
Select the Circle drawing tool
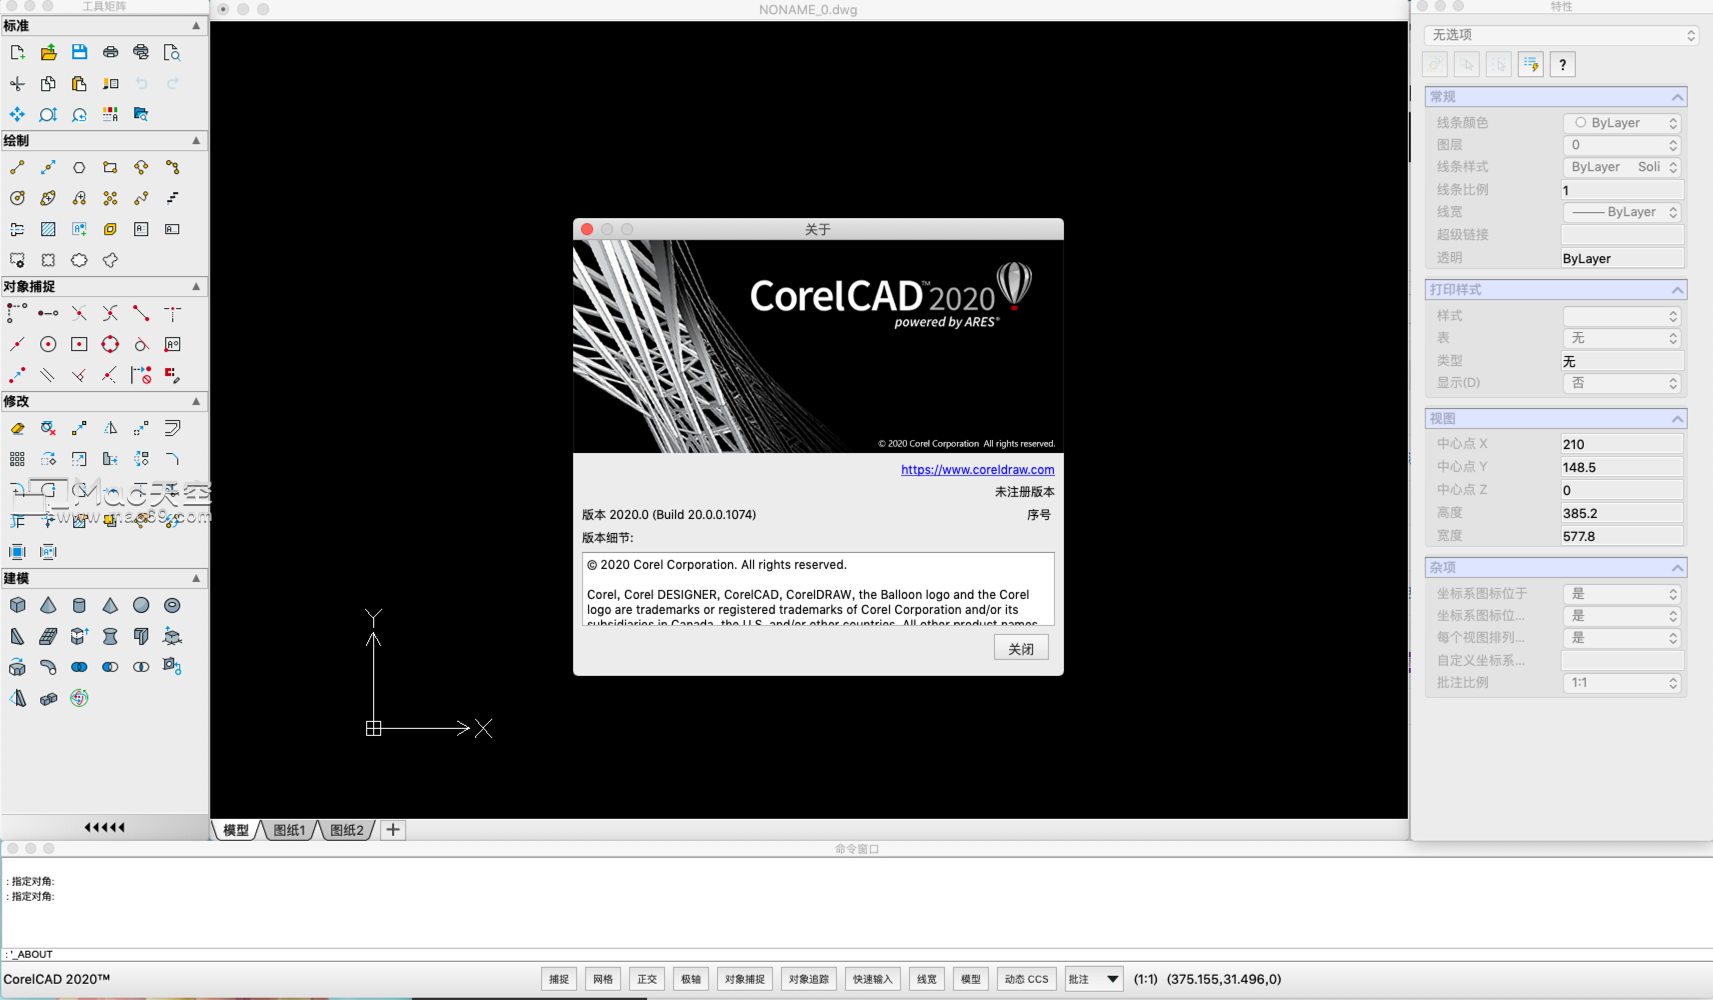17,198
